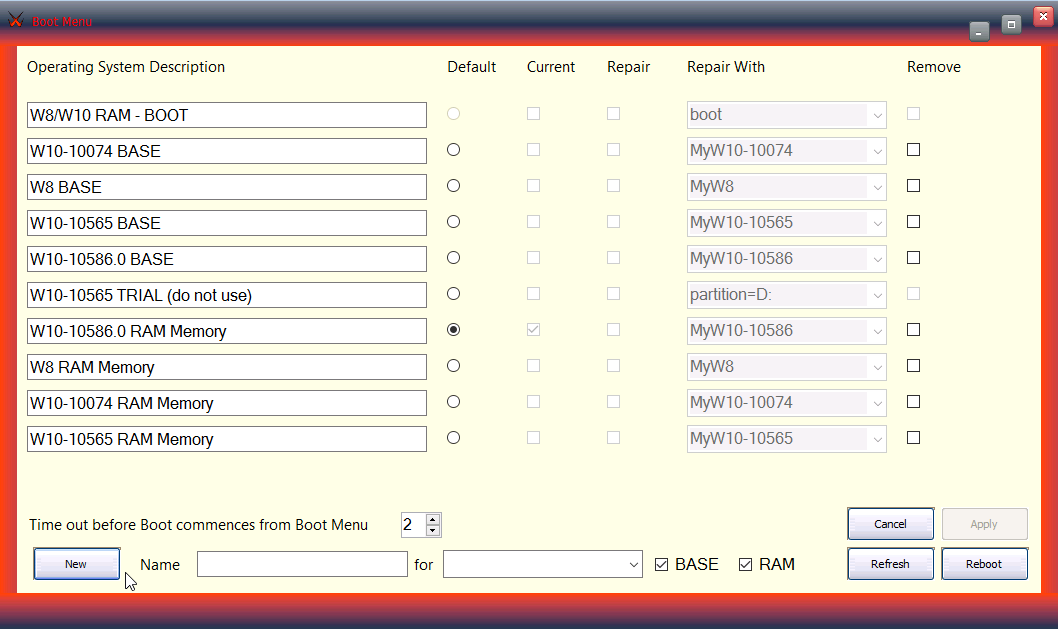
Task: Click the Refresh button
Action: click(x=891, y=564)
